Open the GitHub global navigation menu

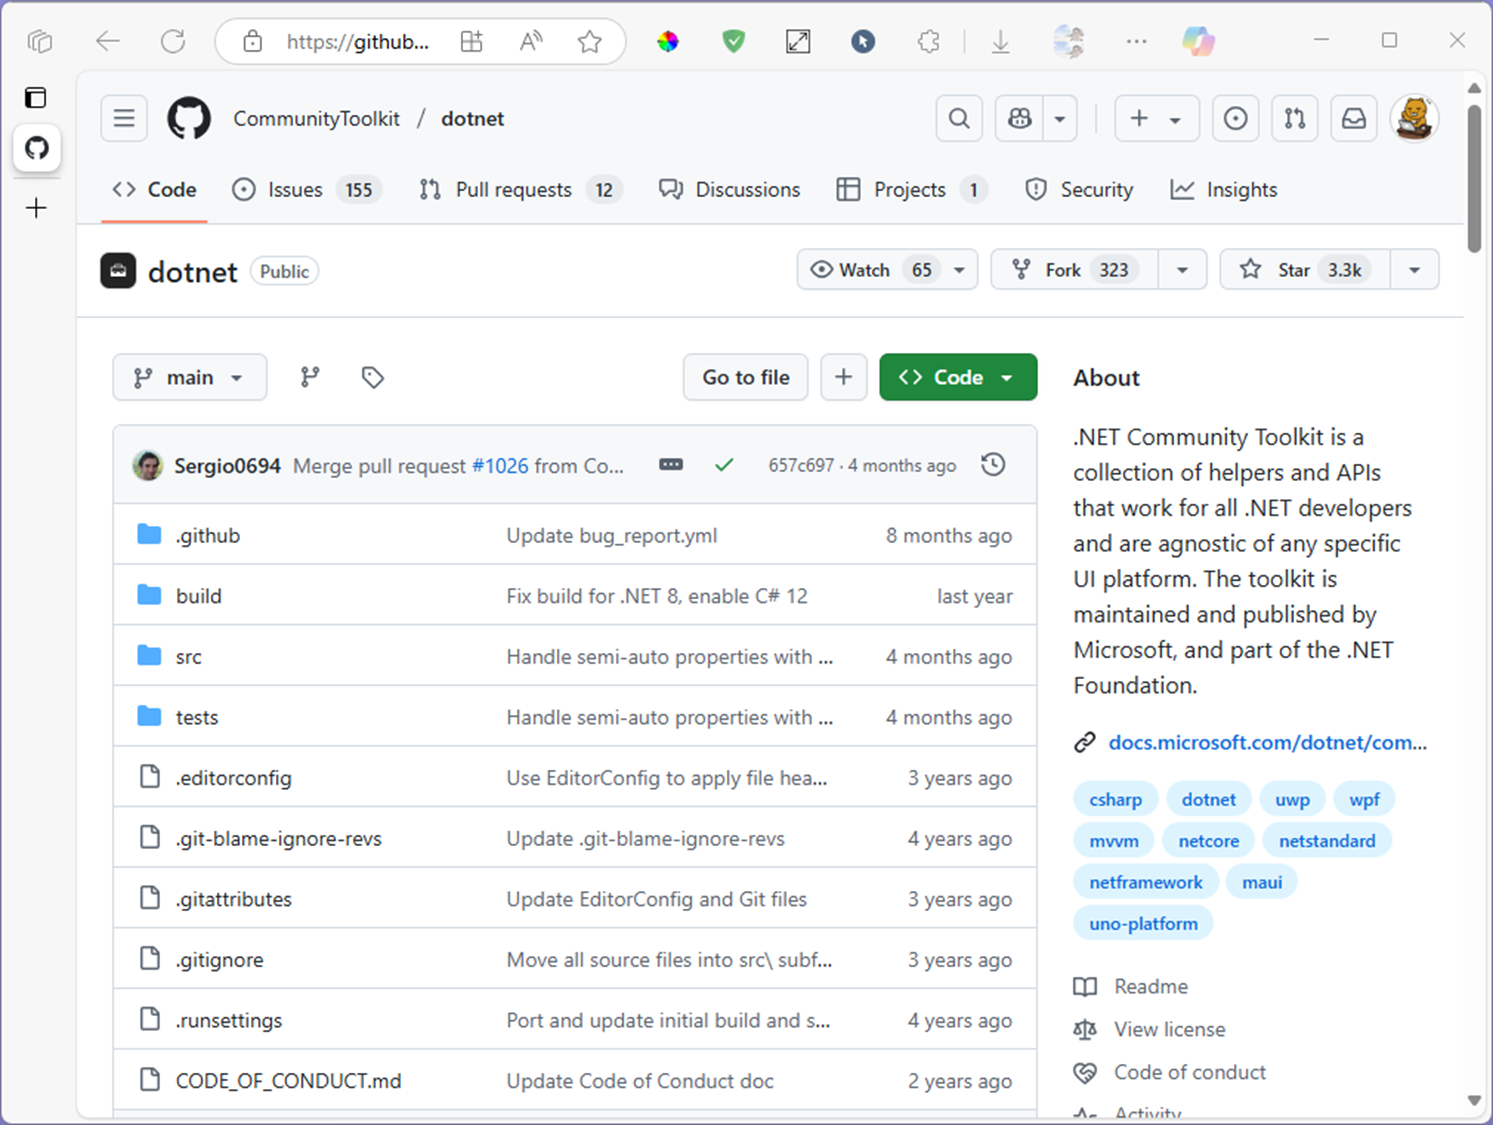[124, 119]
